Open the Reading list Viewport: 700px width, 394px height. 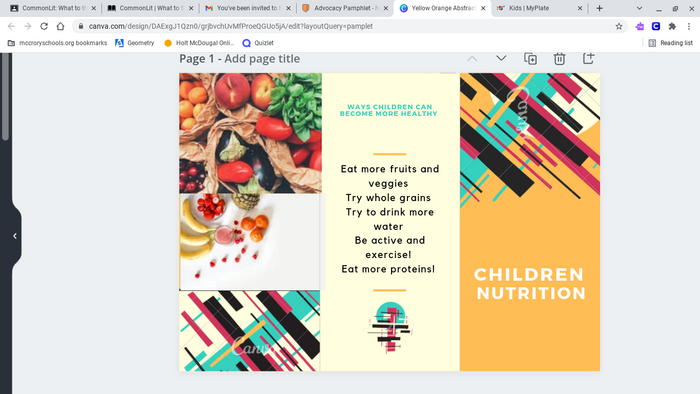[671, 43]
